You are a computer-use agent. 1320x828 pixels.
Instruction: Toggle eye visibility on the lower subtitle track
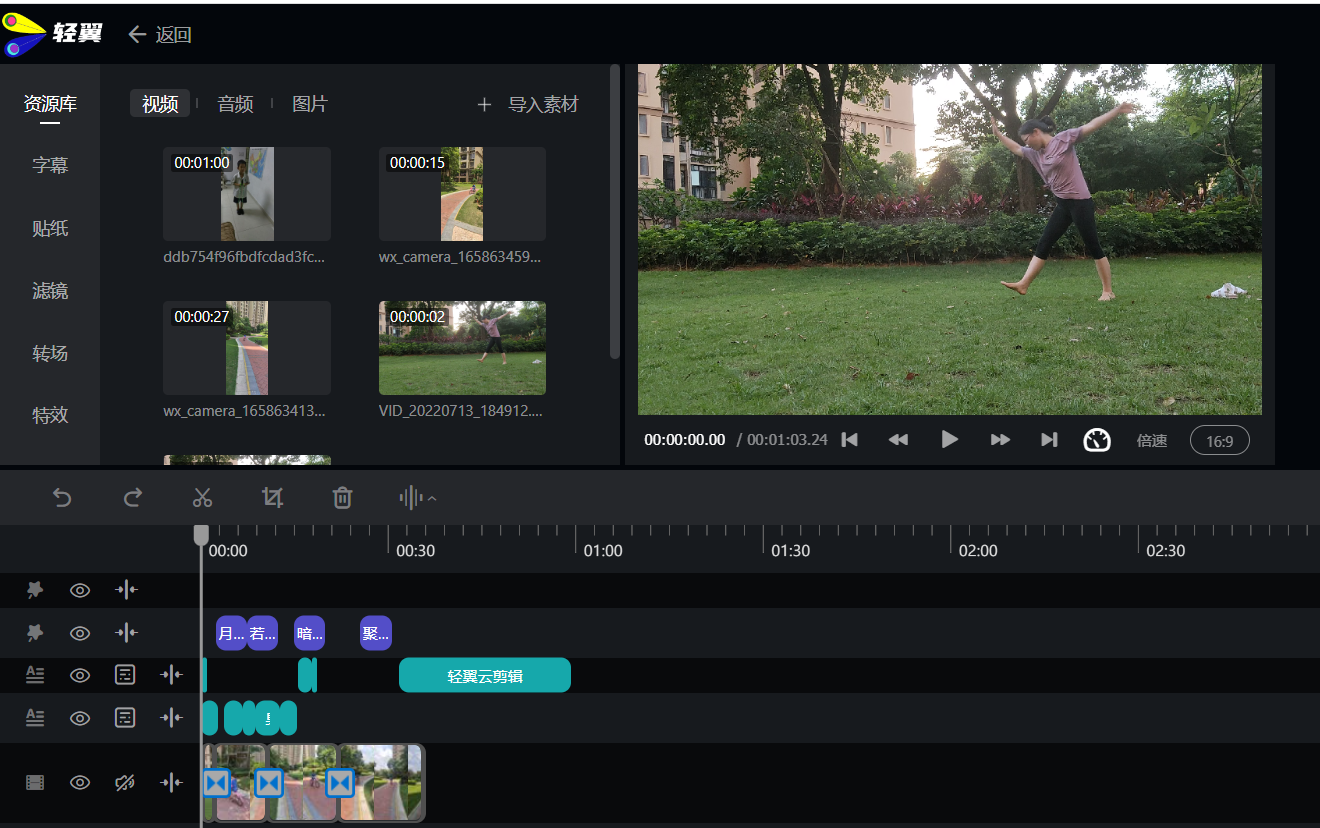[x=80, y=717]
